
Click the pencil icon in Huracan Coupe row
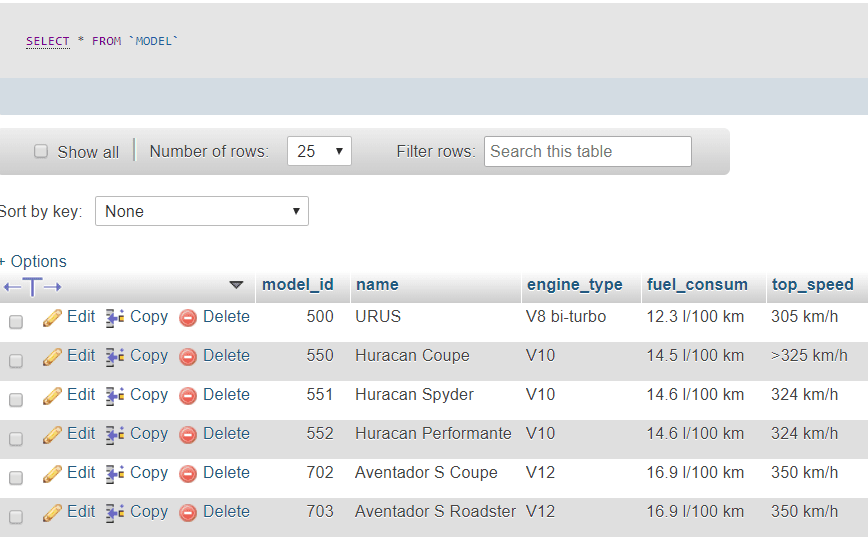pyautogui.click(x=52, y=357)
